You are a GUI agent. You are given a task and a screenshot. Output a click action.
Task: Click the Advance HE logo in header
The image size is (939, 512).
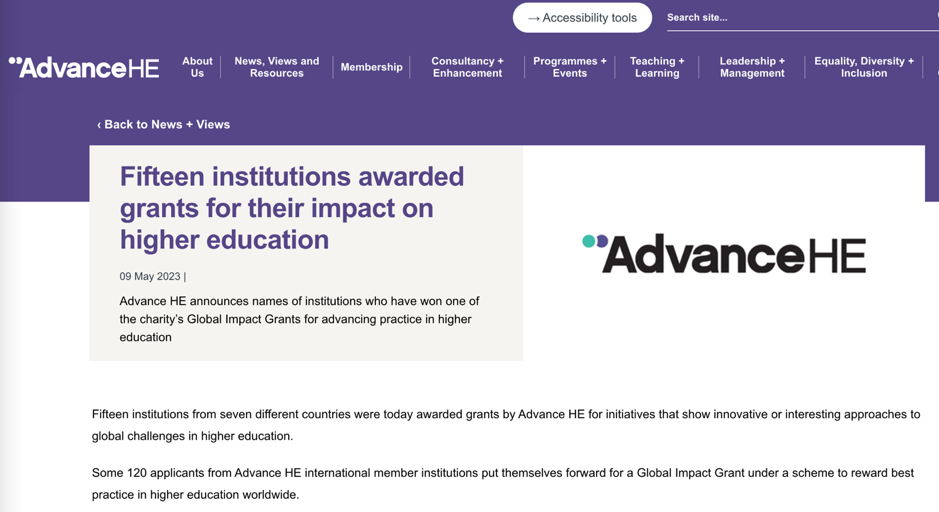tap(84, 68)
